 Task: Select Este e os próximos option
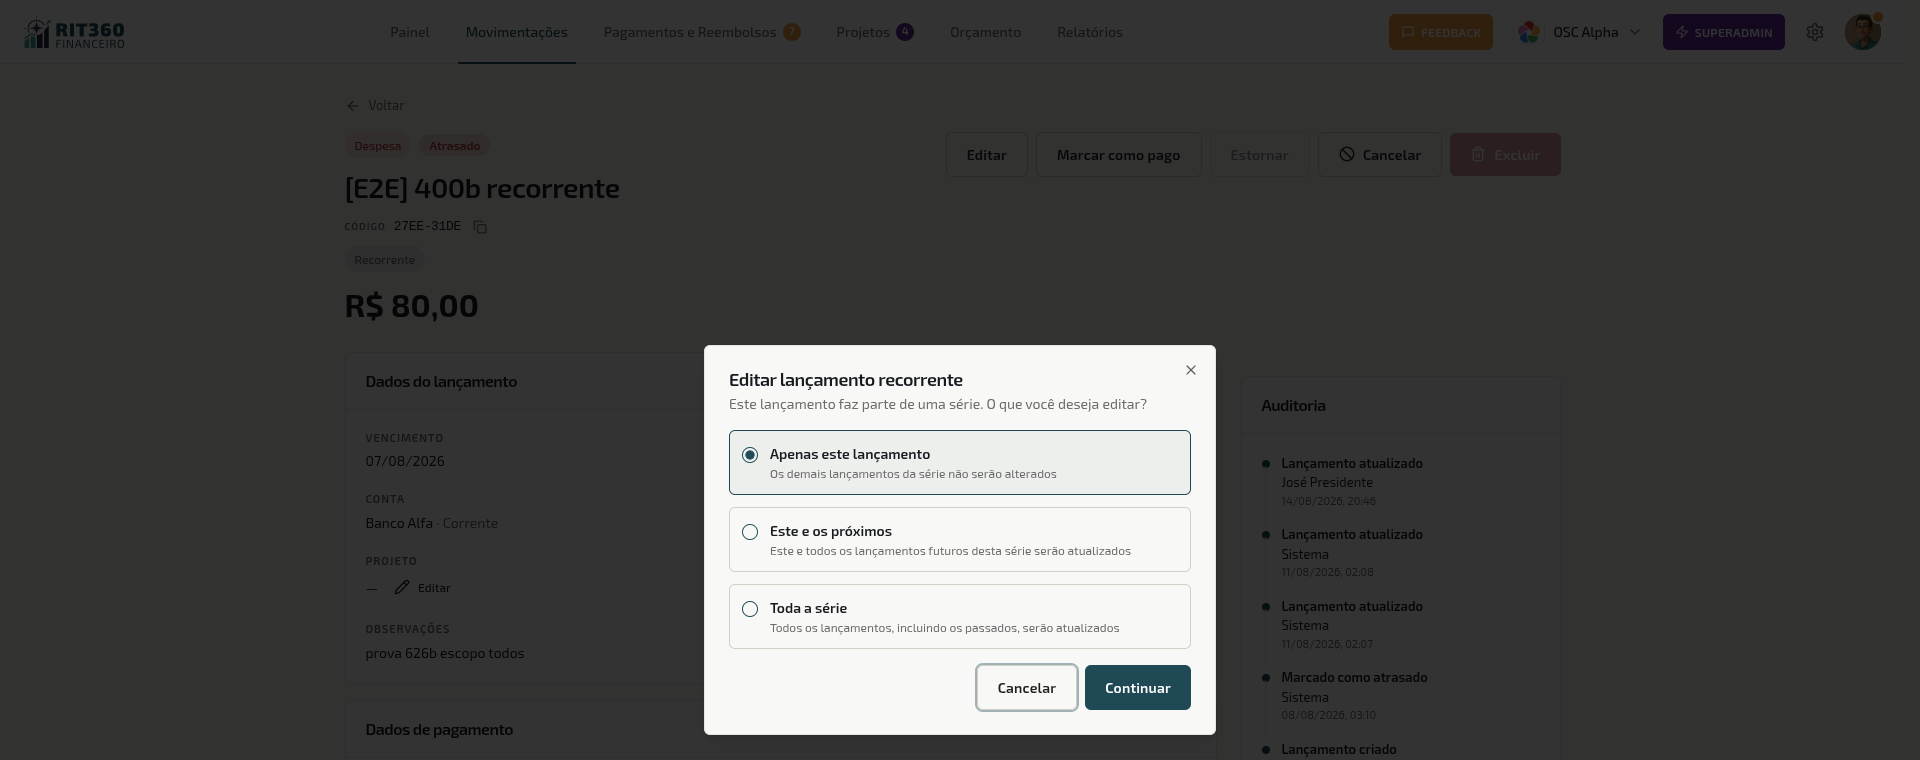click(x=960, y=539)
